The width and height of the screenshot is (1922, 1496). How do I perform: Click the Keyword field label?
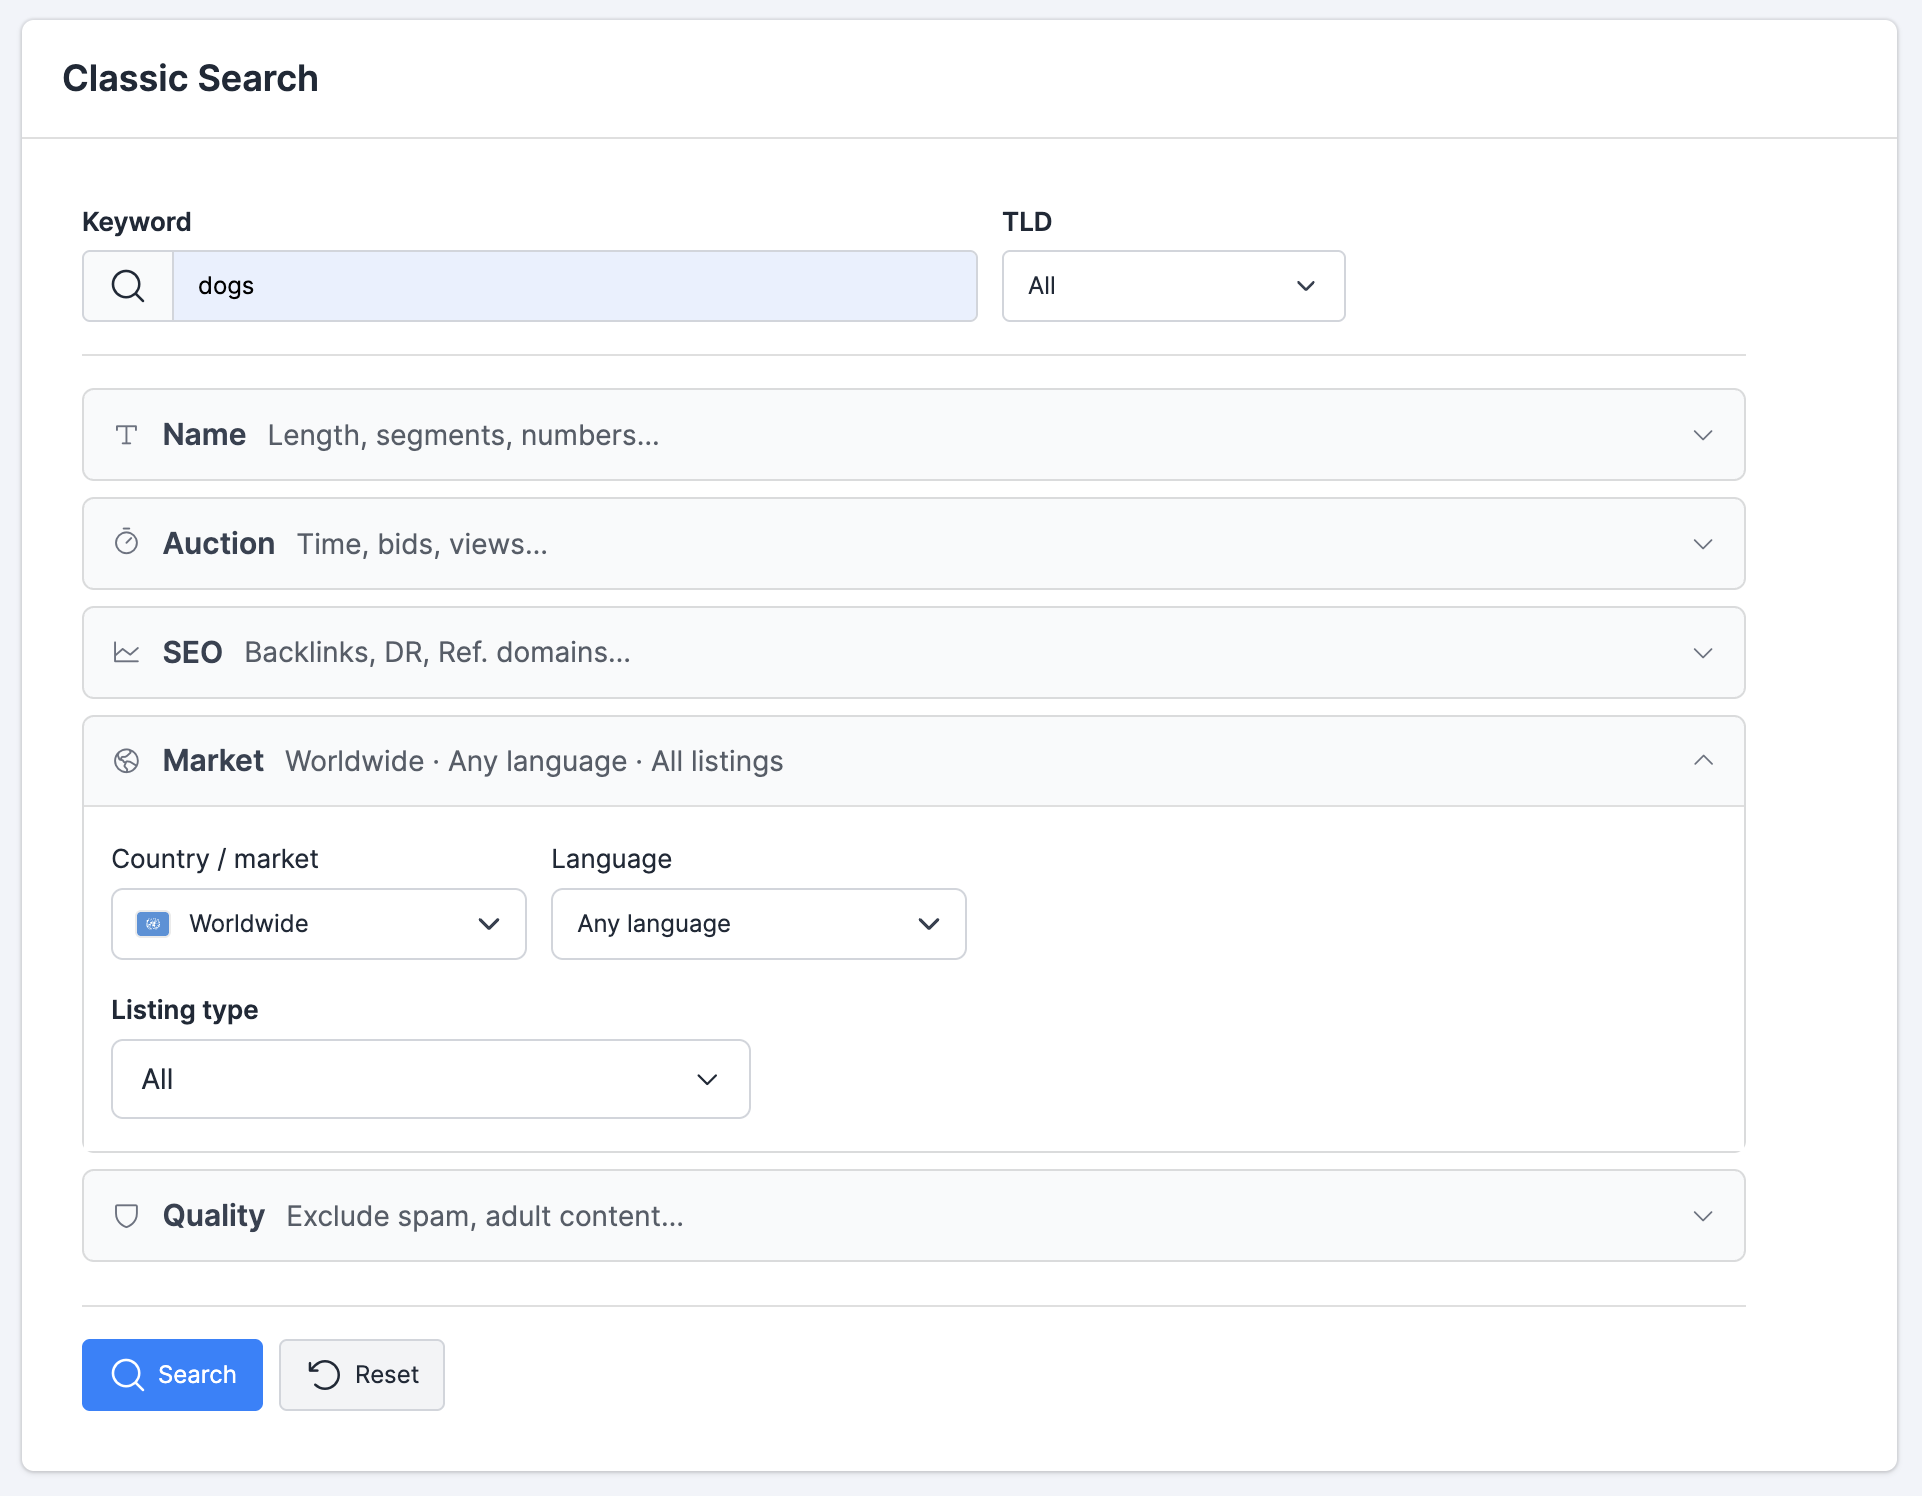[136, 222]
